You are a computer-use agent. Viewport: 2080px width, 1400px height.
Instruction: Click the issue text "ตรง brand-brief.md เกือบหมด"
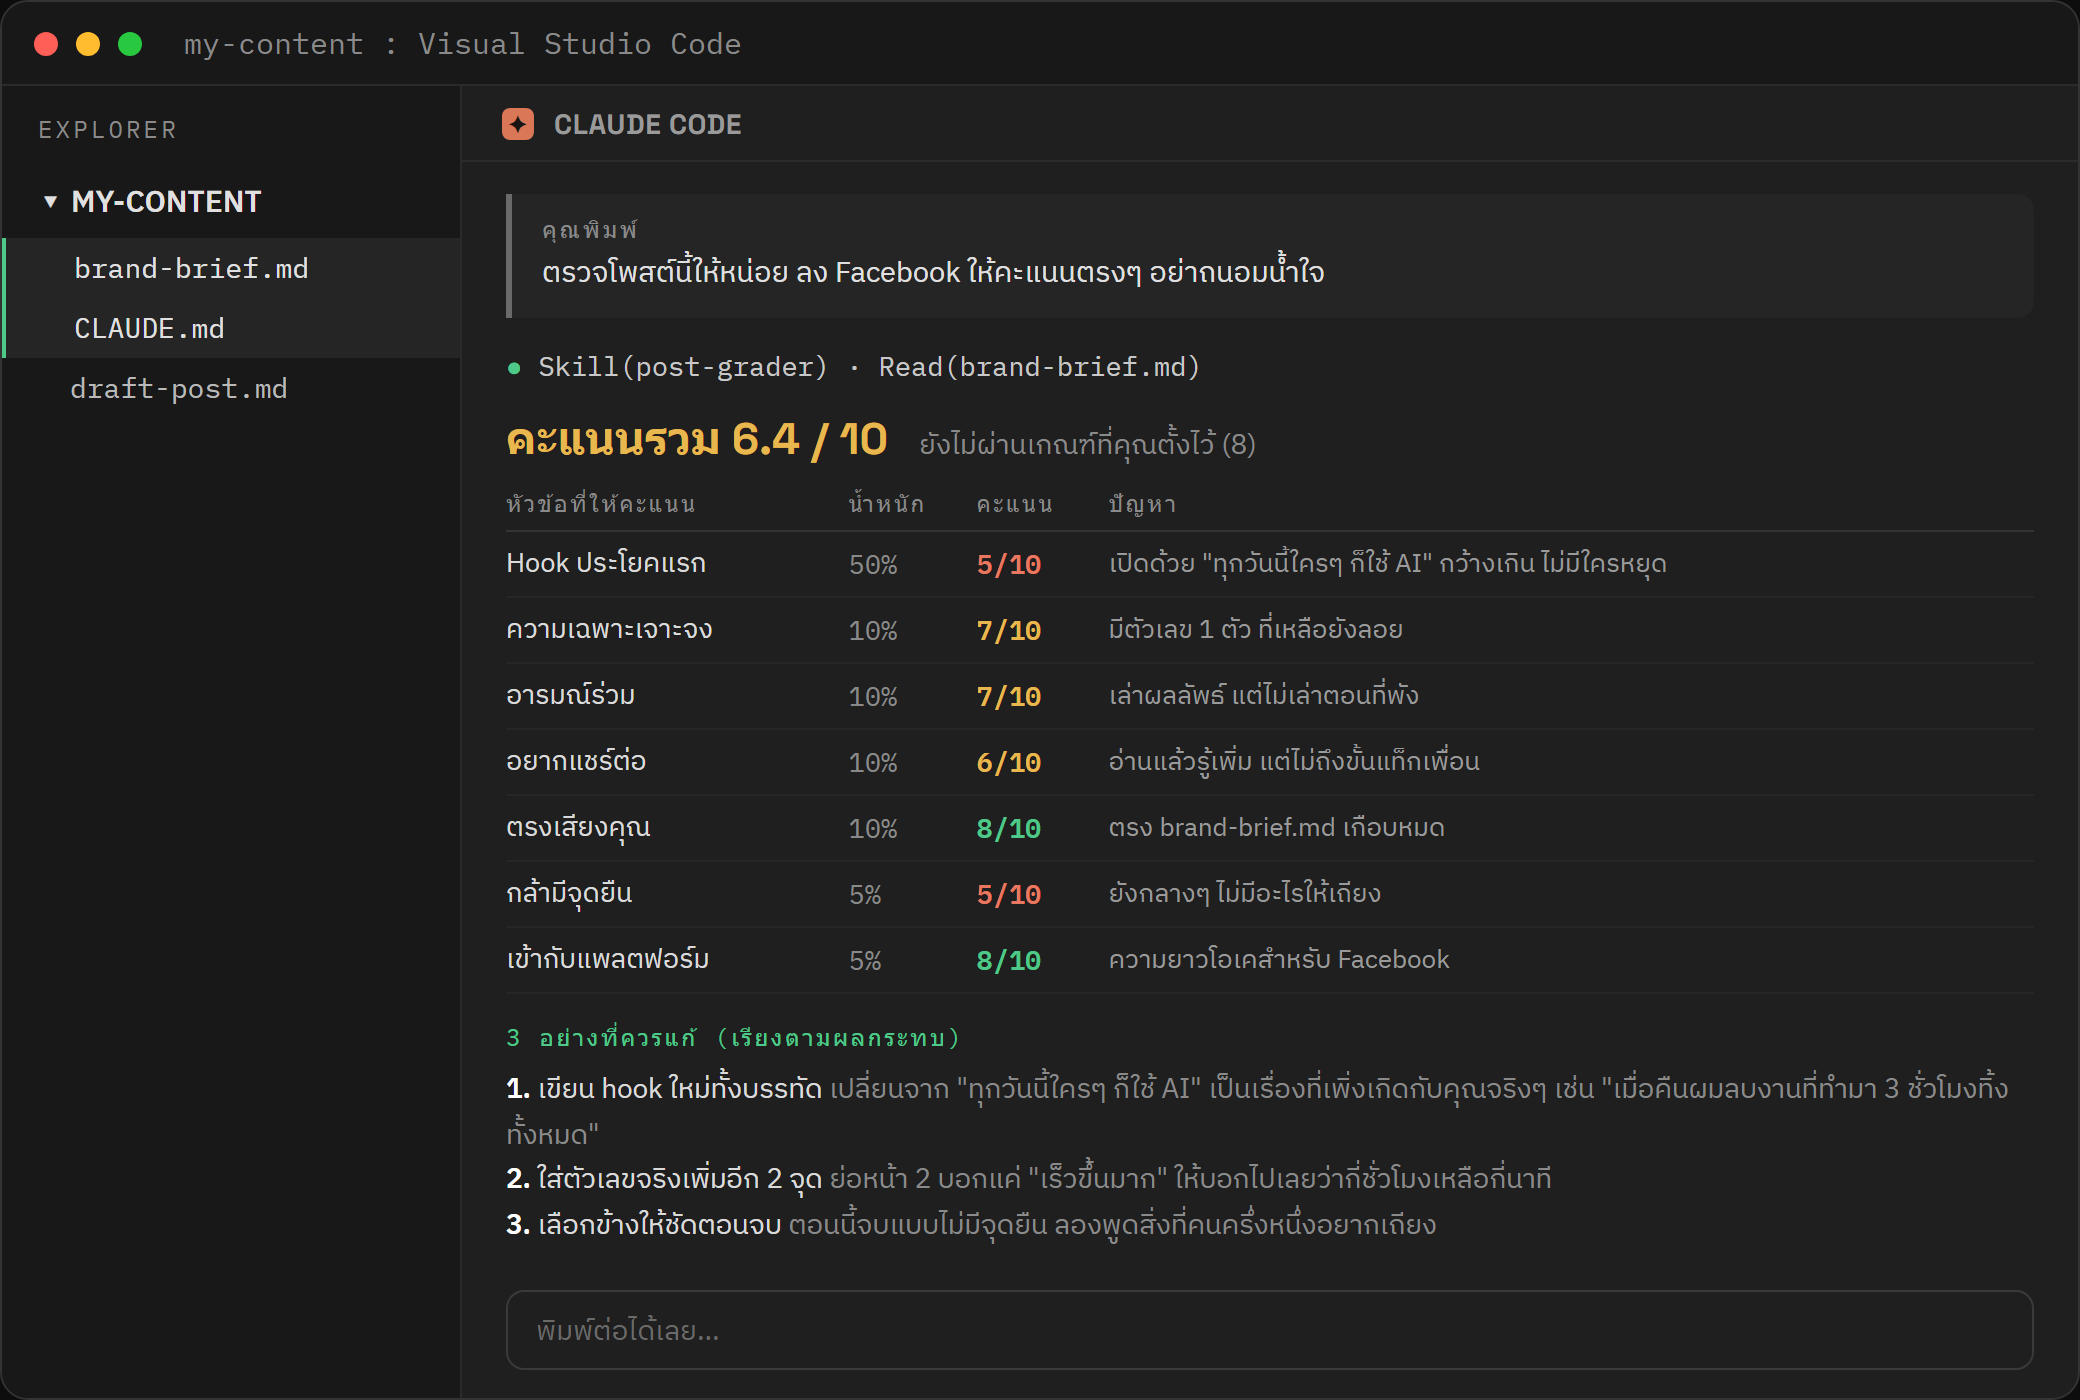(1276, 827)
